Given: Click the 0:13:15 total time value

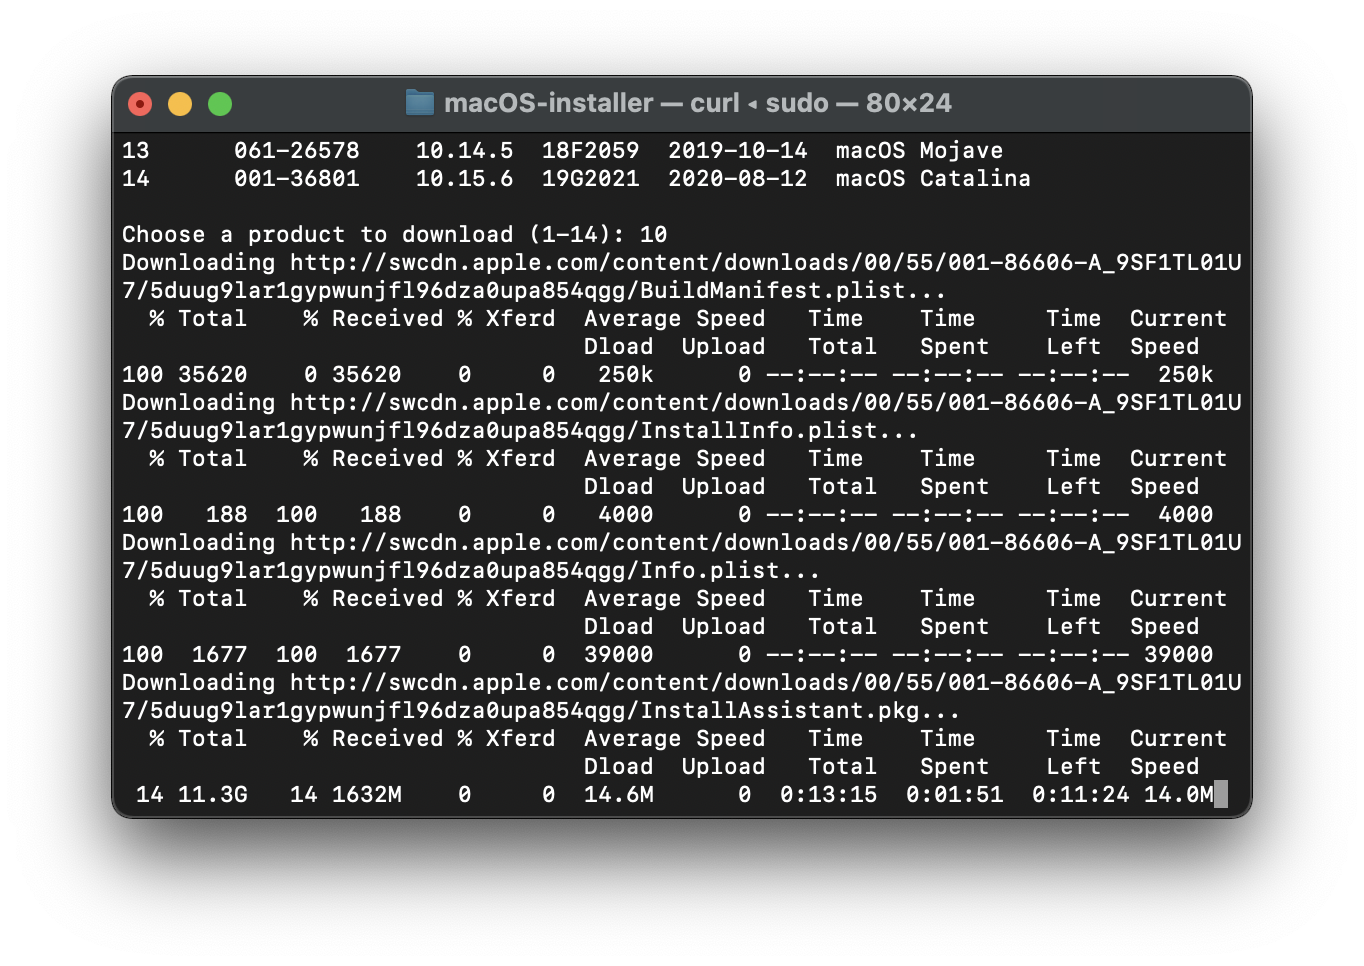Looking at the screenshot, I should pos(828,795).
